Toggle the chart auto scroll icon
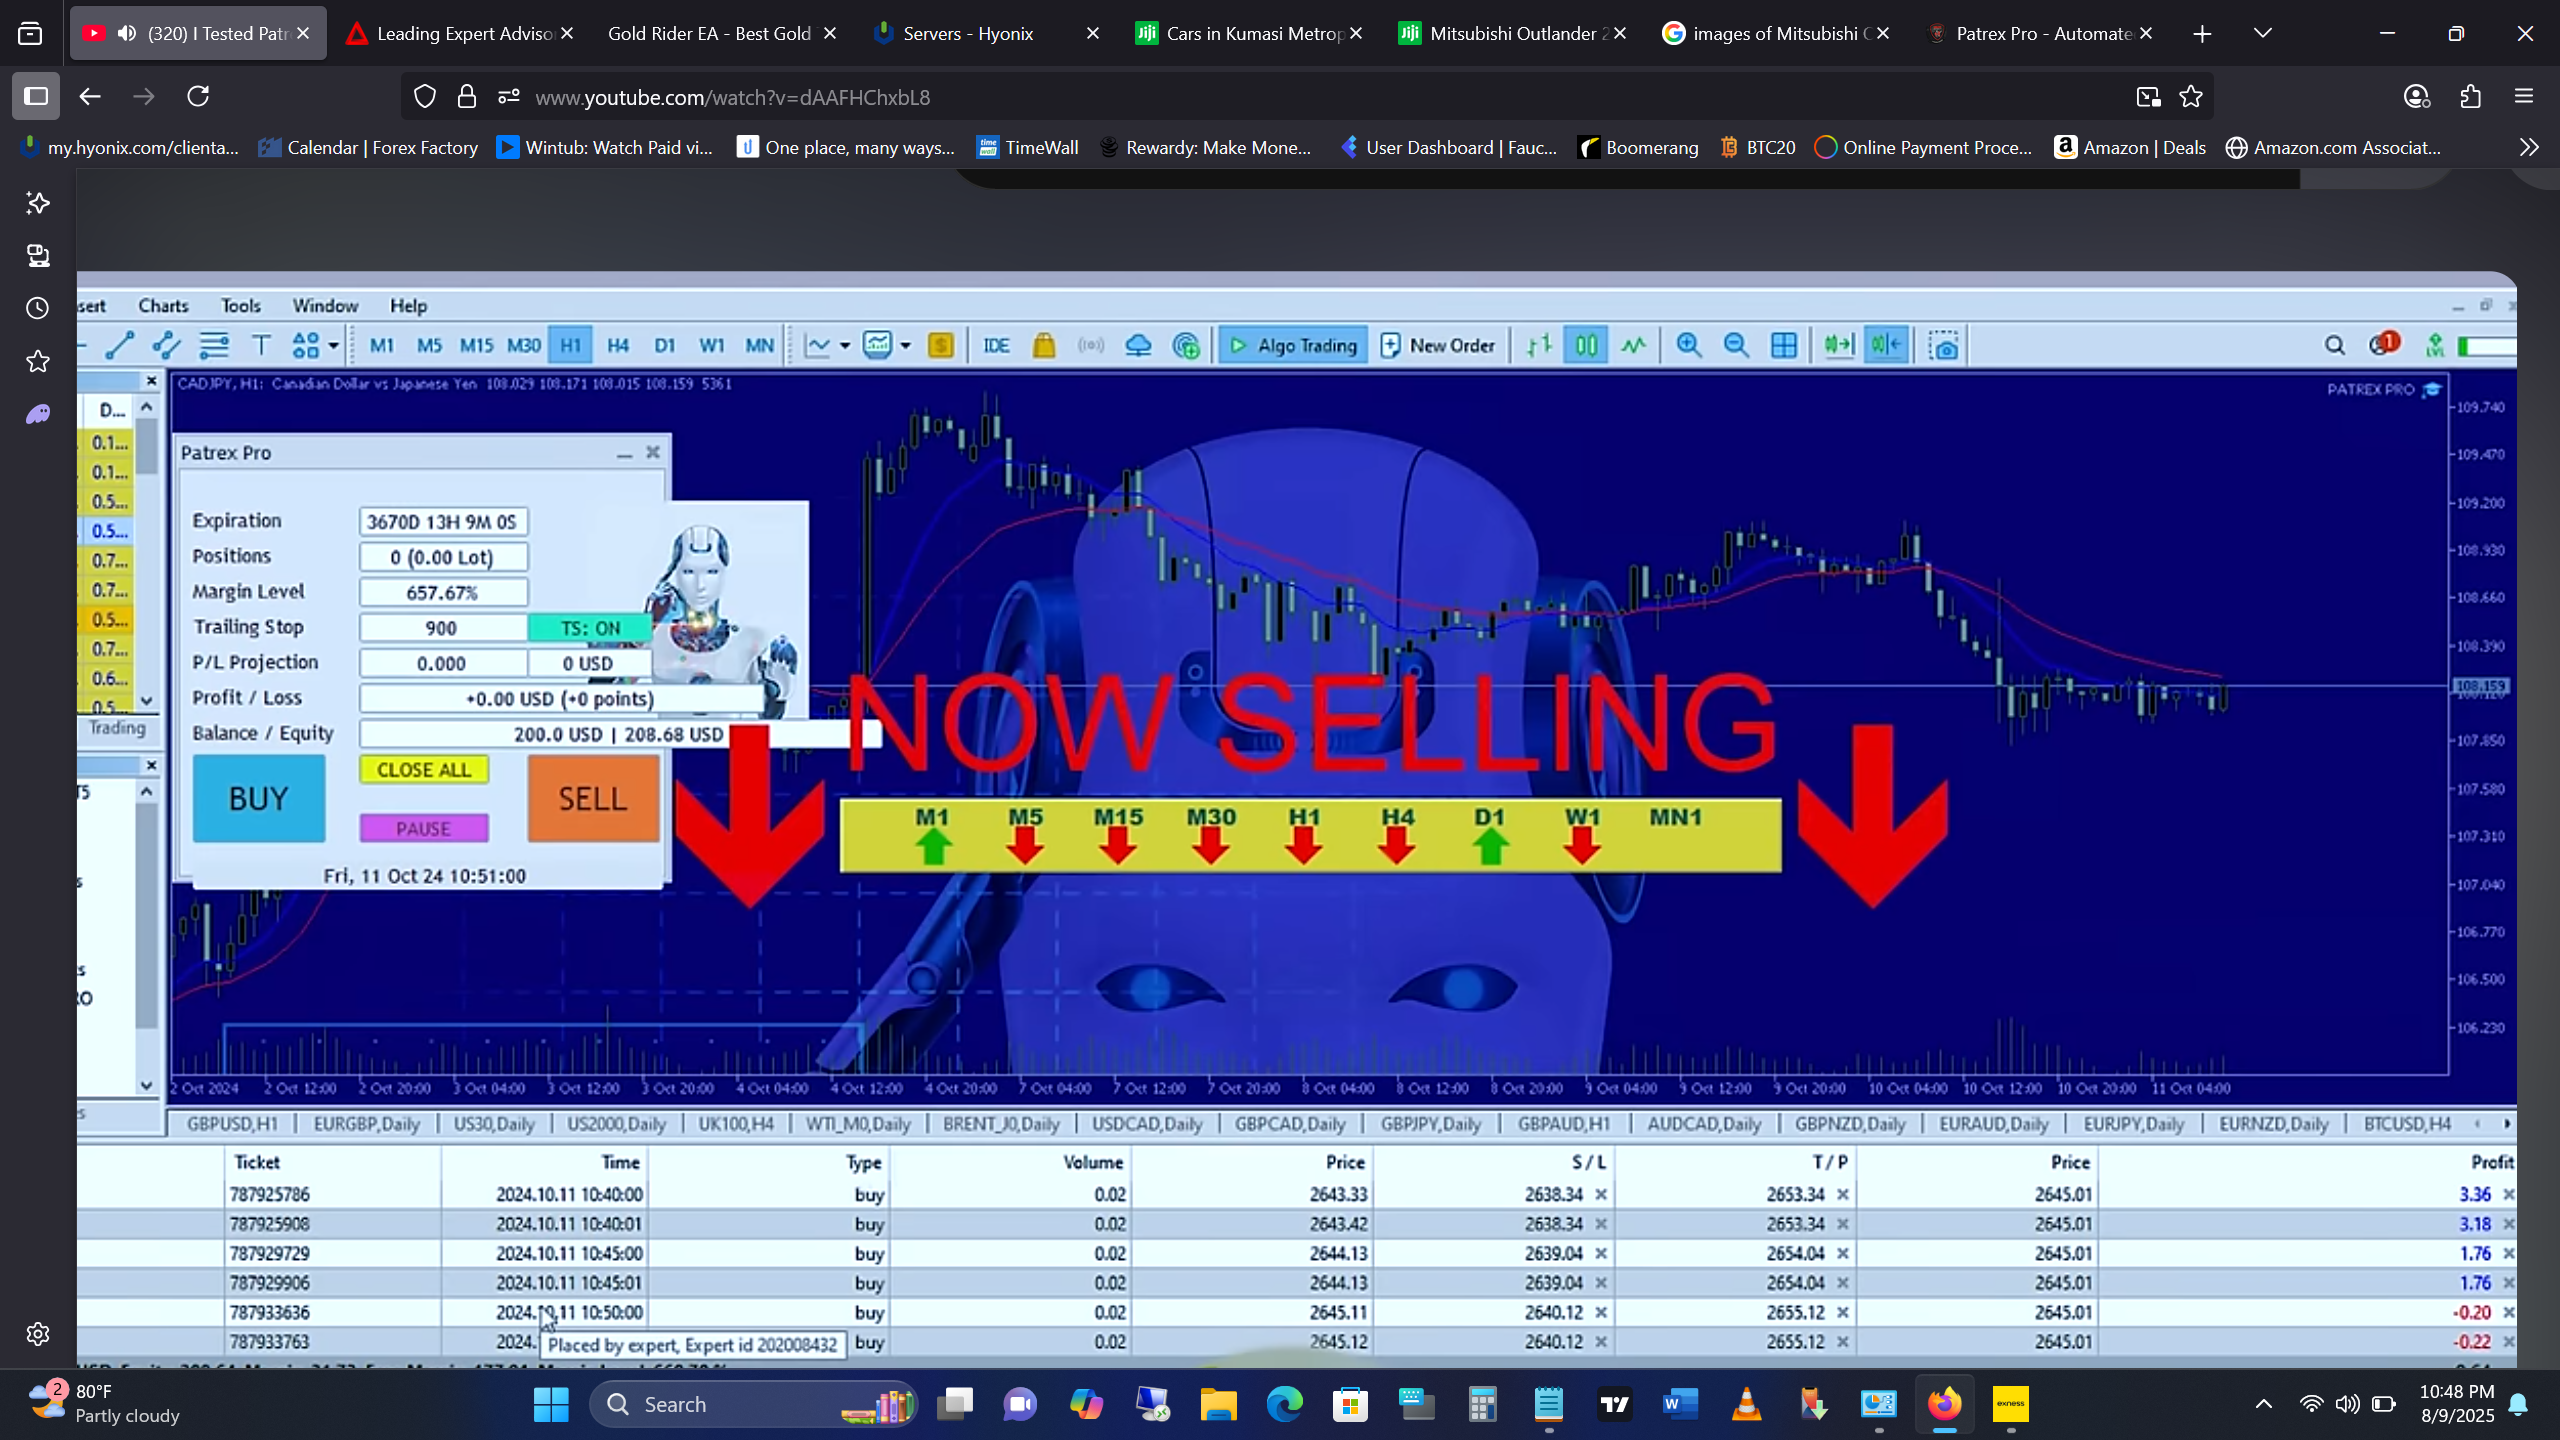 click(1839, 346)
